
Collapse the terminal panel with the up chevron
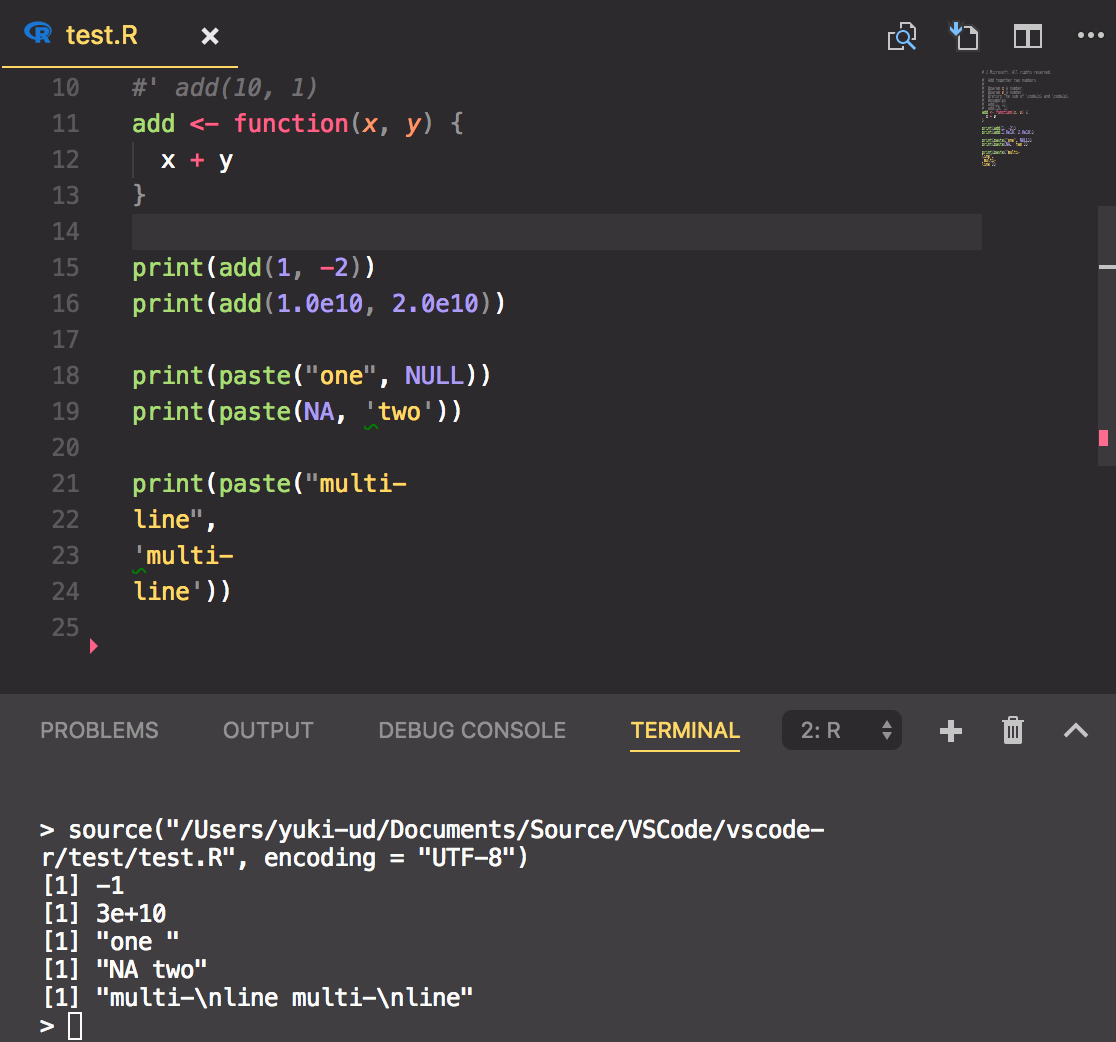coord(1076,730)
